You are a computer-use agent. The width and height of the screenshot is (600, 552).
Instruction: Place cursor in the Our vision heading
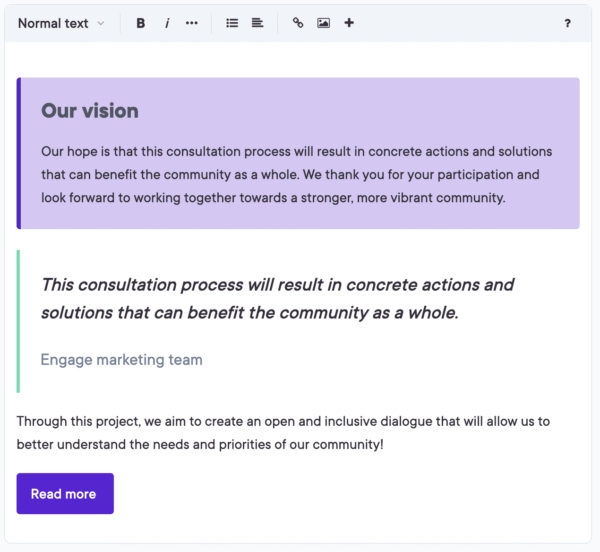click(x=90, y=111)
